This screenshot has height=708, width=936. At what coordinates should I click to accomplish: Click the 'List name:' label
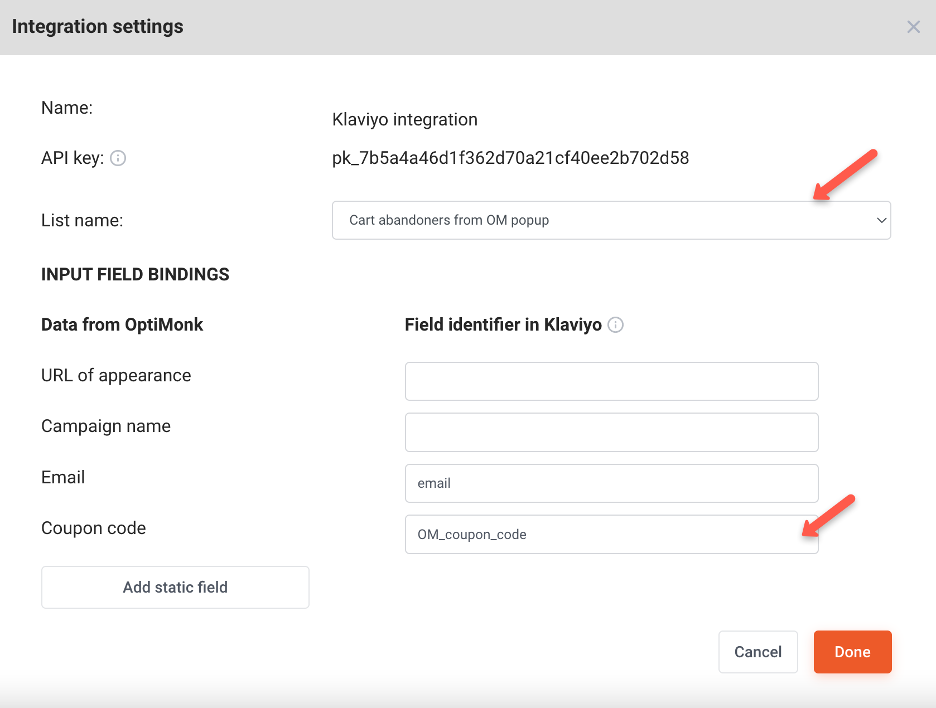[82, 220]
